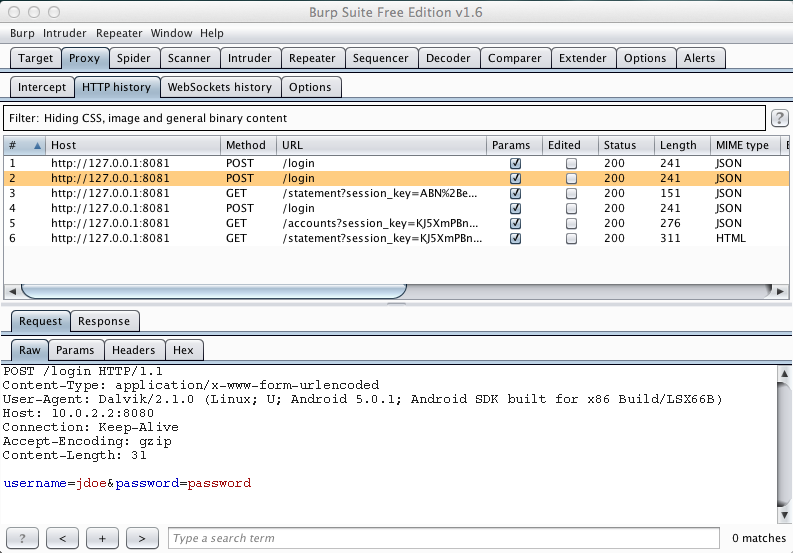The image size is (793, 553).
Task: Toggle Edited checkbox for request 3
Action: [571, 193]
